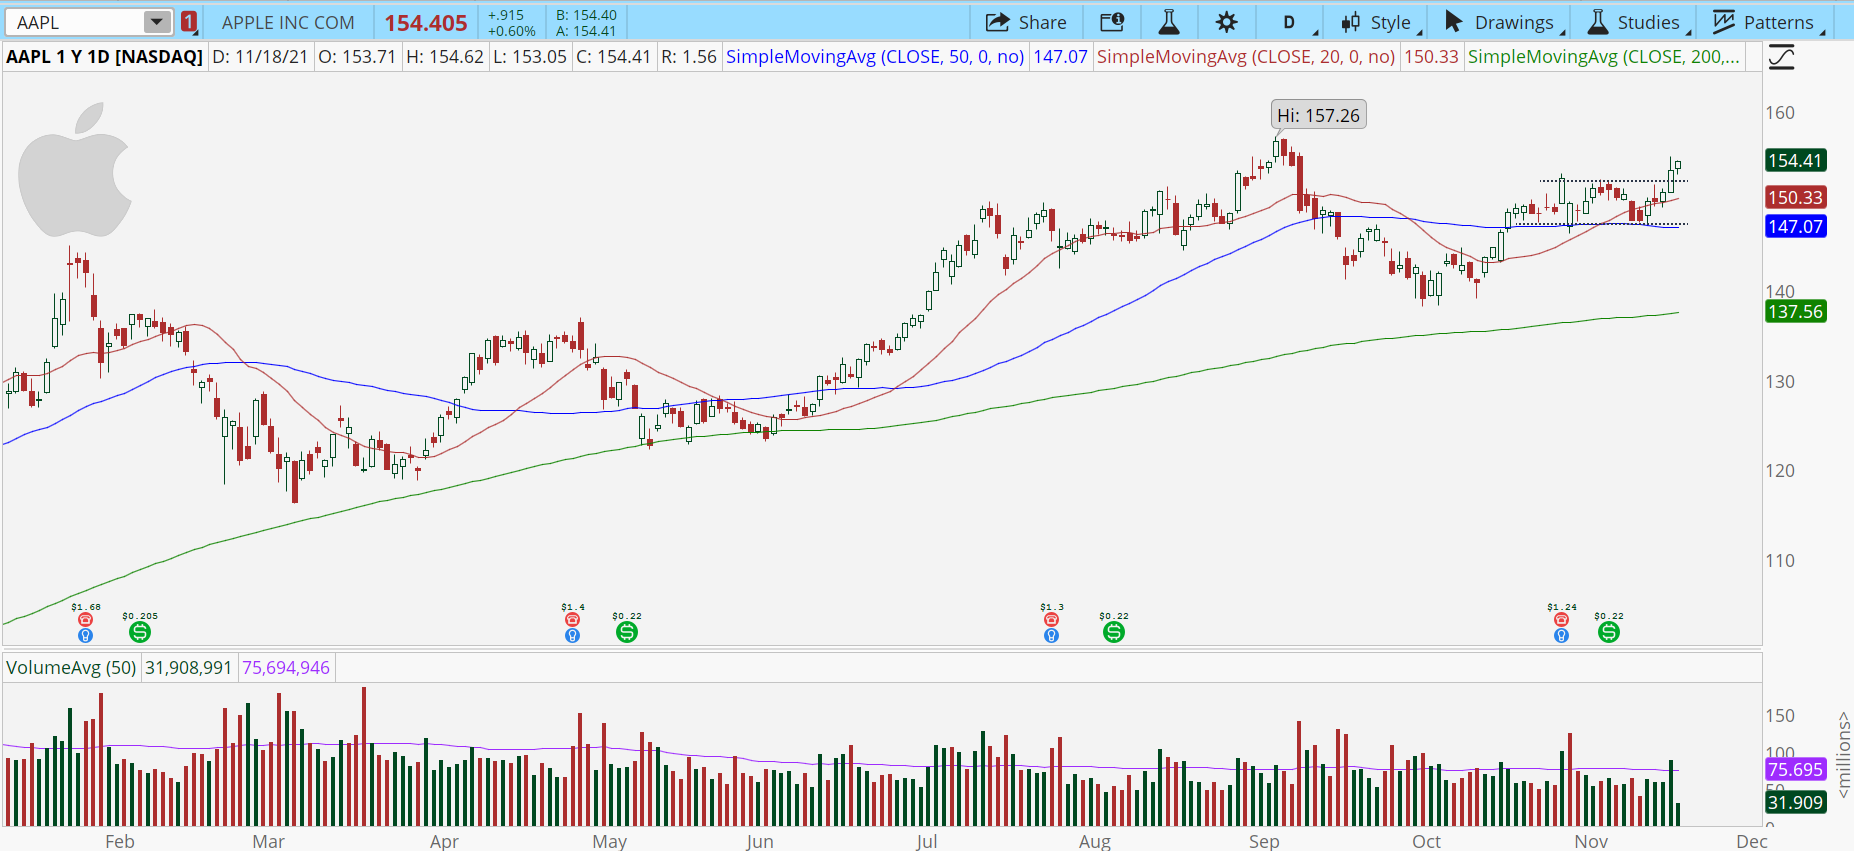The height and width of the screenshot is (851, 1854).
Task: Click the blue 147.07 value in the header
Action: pyautogui.click(x=1060, y=57)
